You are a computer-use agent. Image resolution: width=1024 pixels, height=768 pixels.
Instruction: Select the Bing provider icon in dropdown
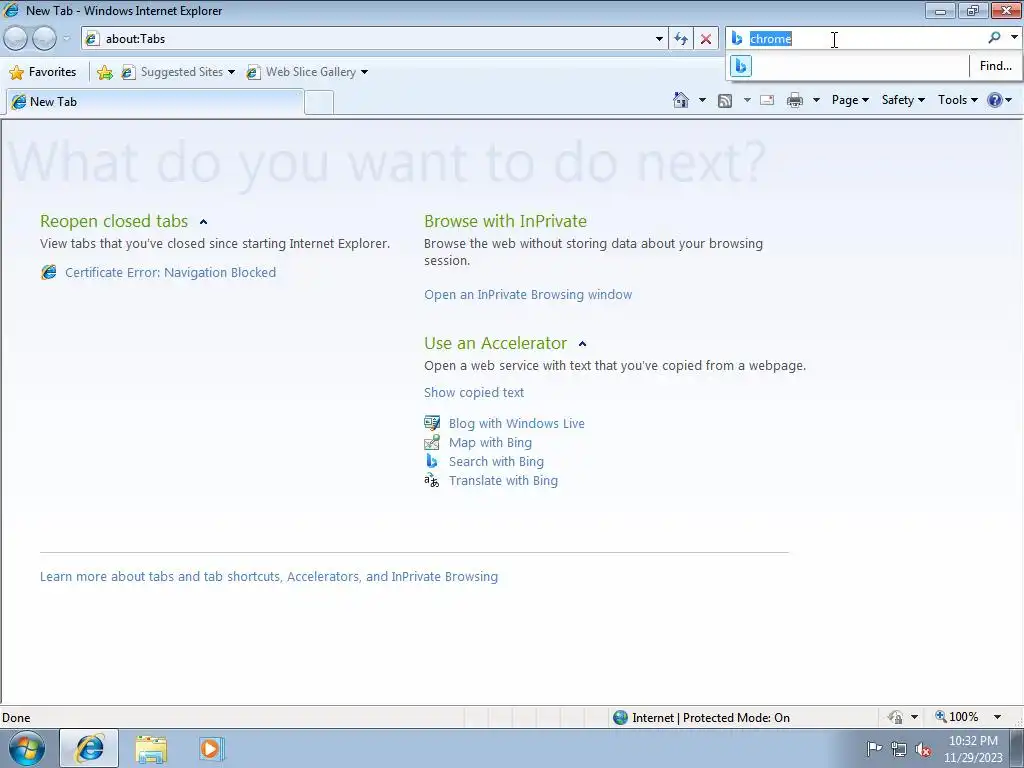[741, 66]
